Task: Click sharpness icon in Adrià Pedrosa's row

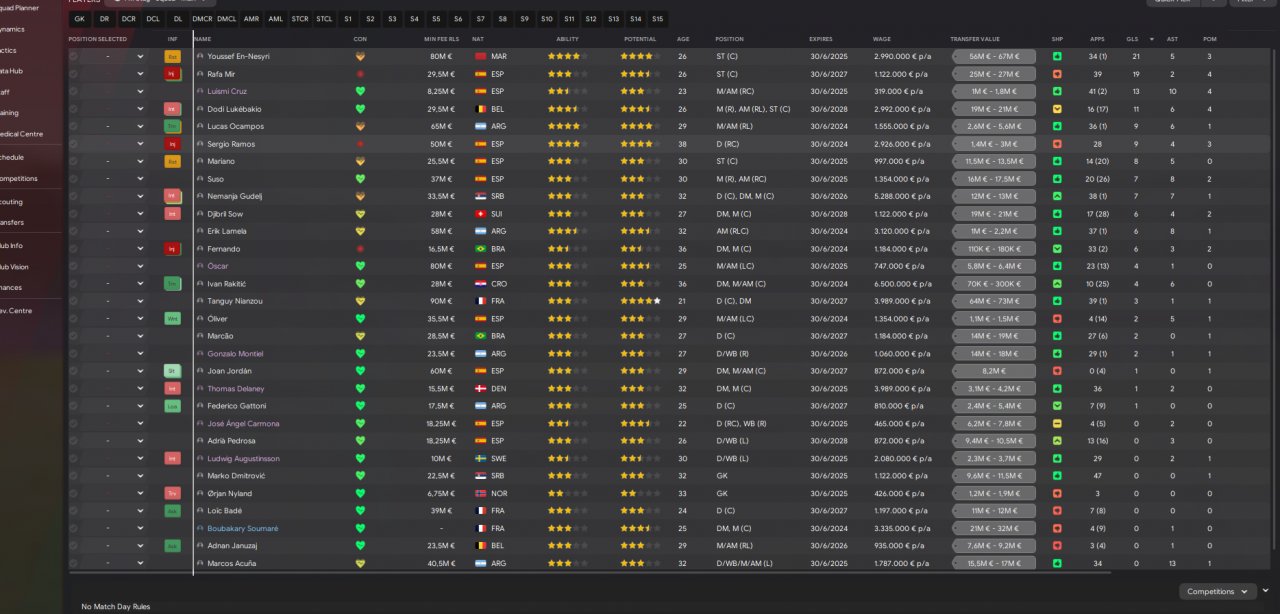Action: pos(1058,441)
